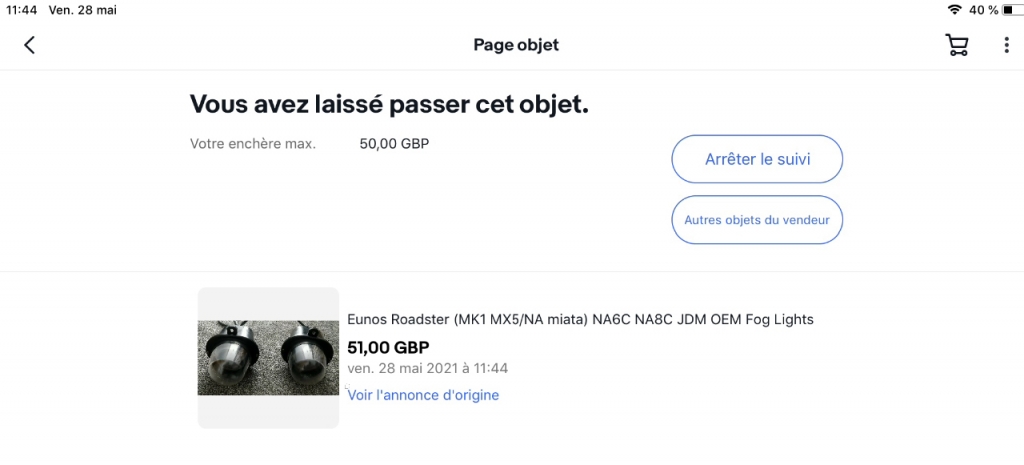Open the shopping cart

click(957, 45)
